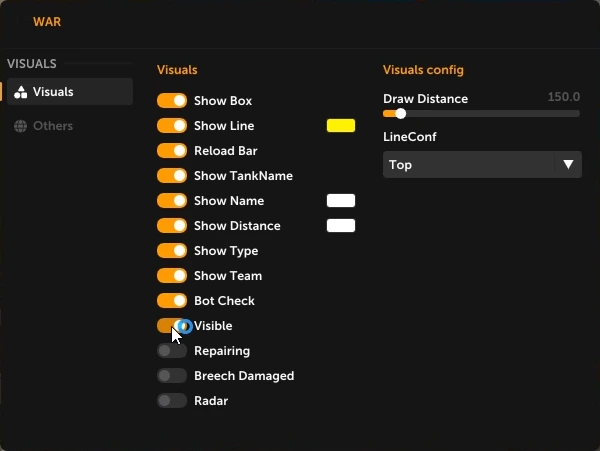
Task: Switch to the Others sidebar tab label
Action: pos(53,126)
